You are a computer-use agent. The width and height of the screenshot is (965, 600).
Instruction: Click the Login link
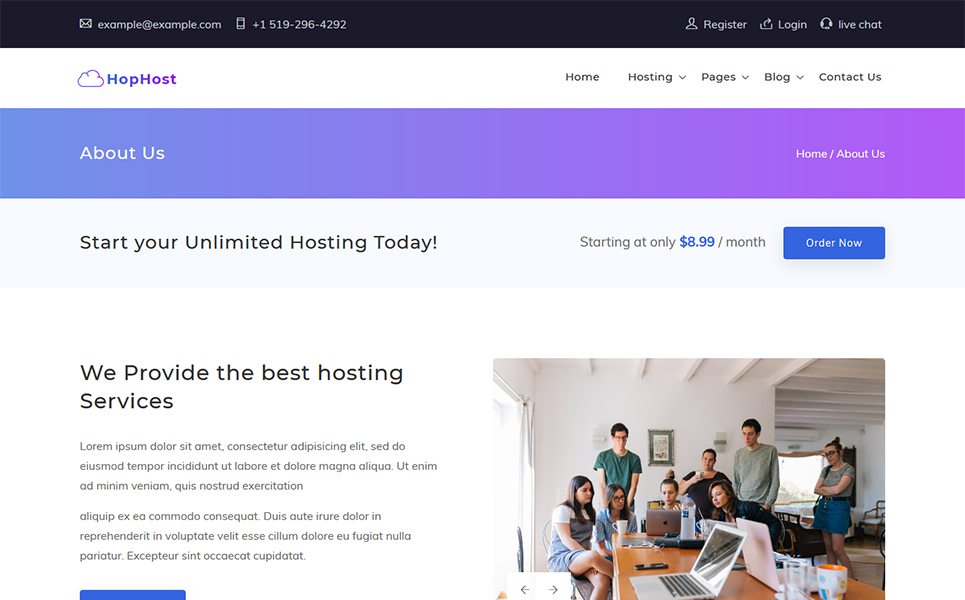coord(792,25)
